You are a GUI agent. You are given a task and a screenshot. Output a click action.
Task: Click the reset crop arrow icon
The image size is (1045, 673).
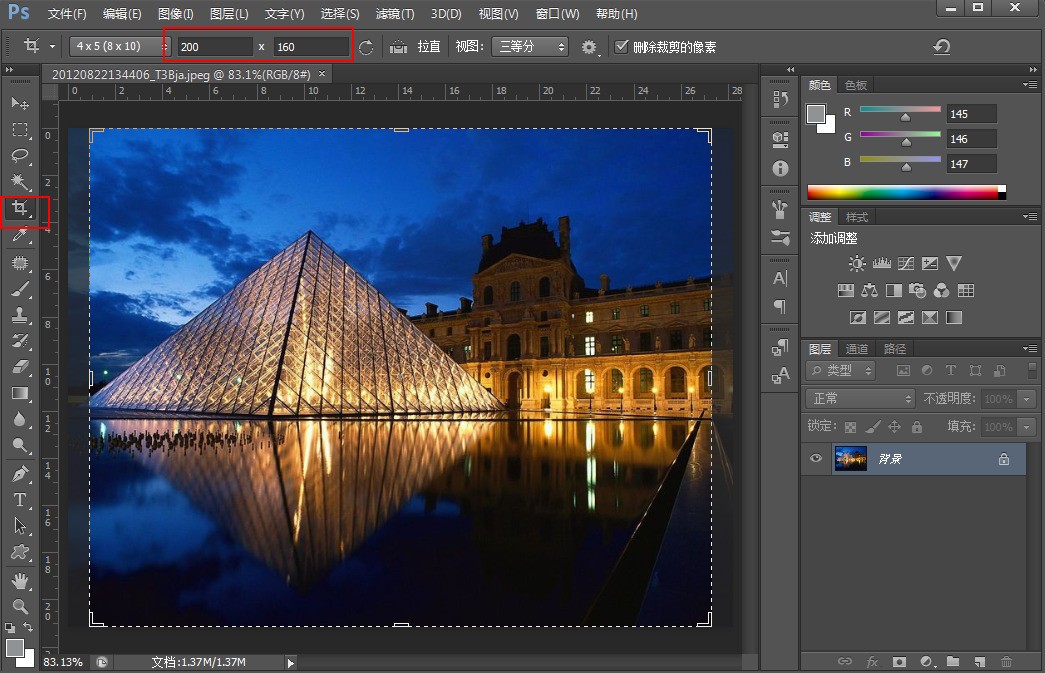coord(940,47)
